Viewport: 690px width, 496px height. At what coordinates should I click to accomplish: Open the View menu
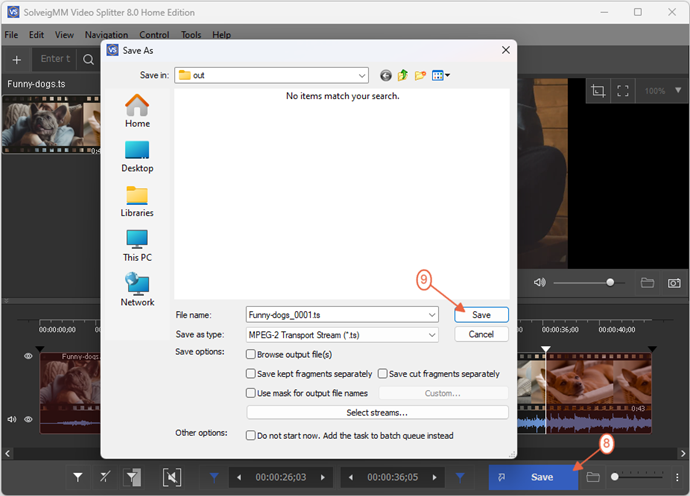coord(64,35)
